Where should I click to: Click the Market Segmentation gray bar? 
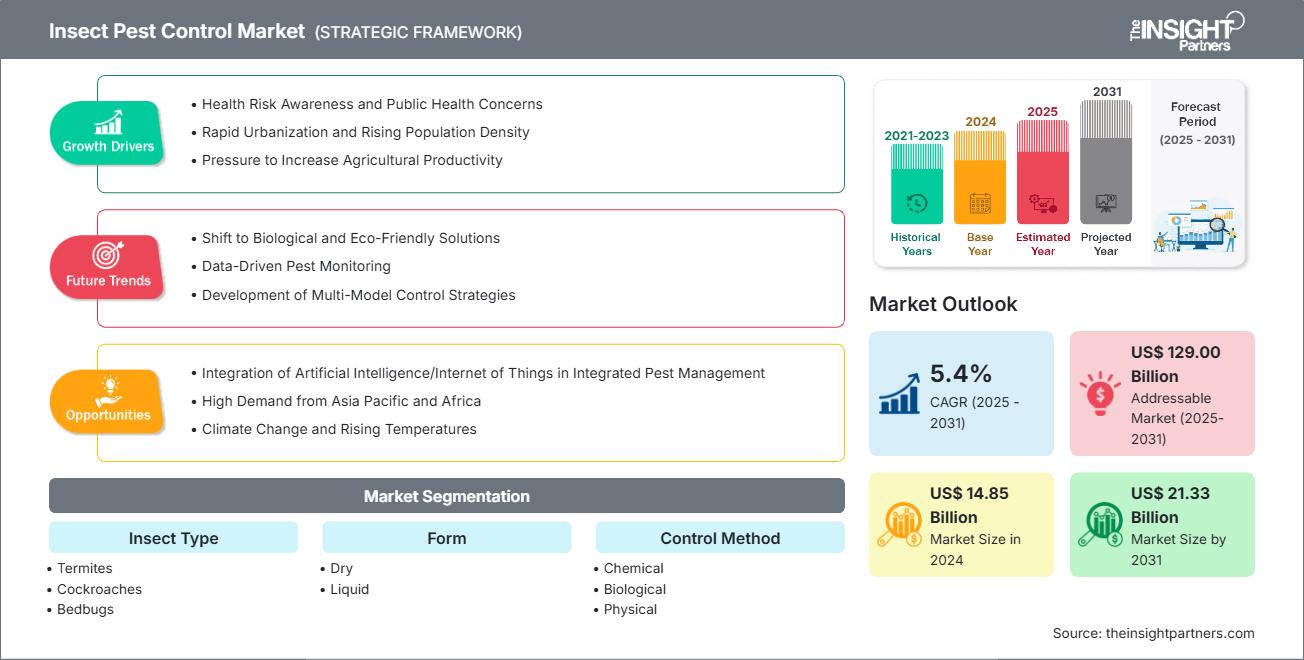point(446,495)
